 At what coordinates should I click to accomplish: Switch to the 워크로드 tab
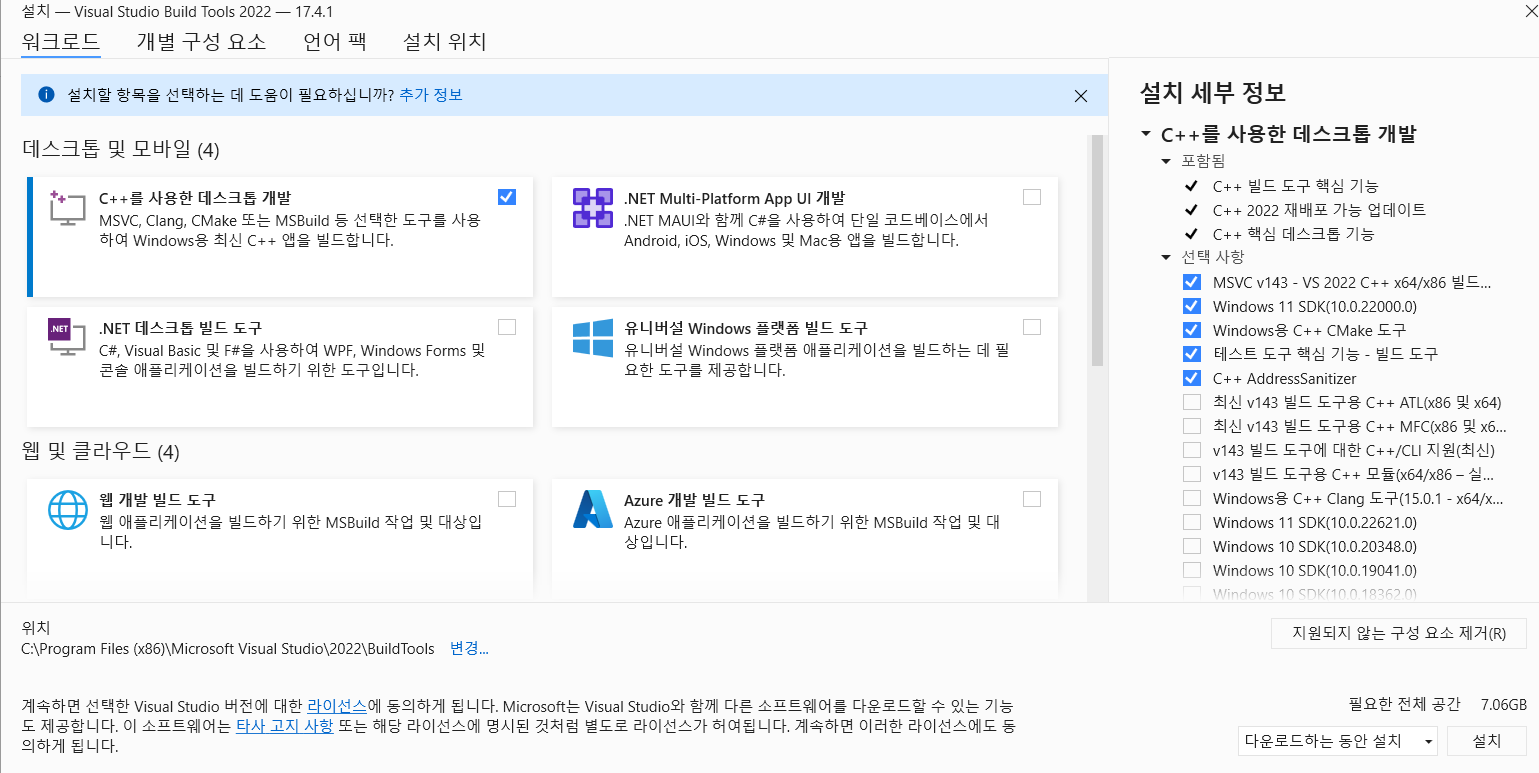point(60,42)
